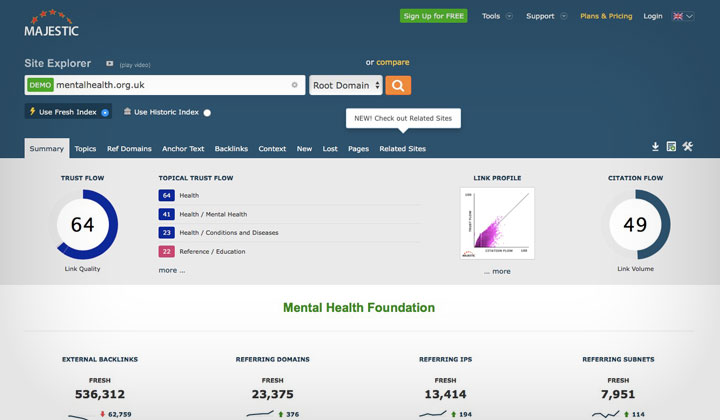720x420 pixels.
Task: Open the Ref Domains tab
Action: click(x=129, y=148)
